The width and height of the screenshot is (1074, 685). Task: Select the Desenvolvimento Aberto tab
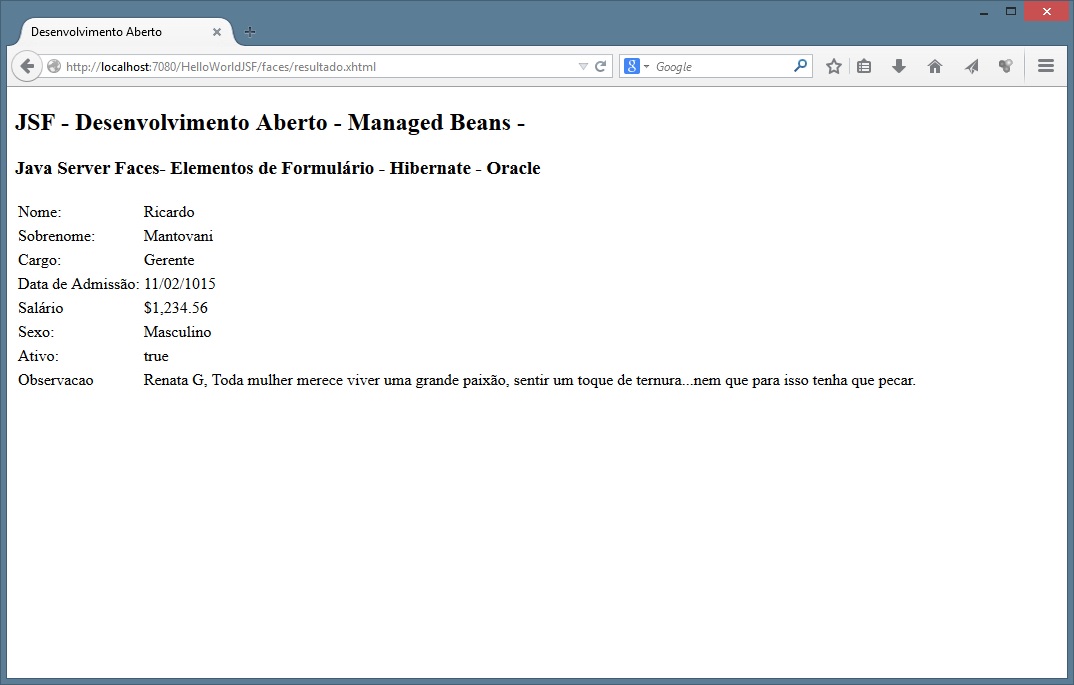click(x=110, y=32)
